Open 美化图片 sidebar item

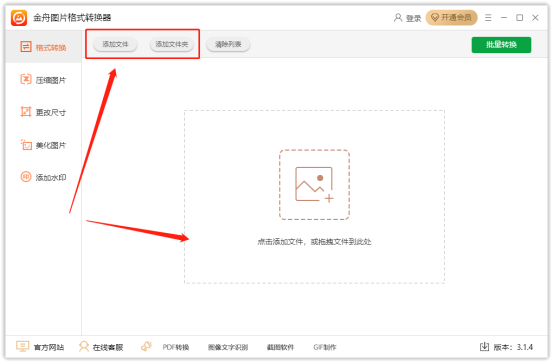(43, 145)
